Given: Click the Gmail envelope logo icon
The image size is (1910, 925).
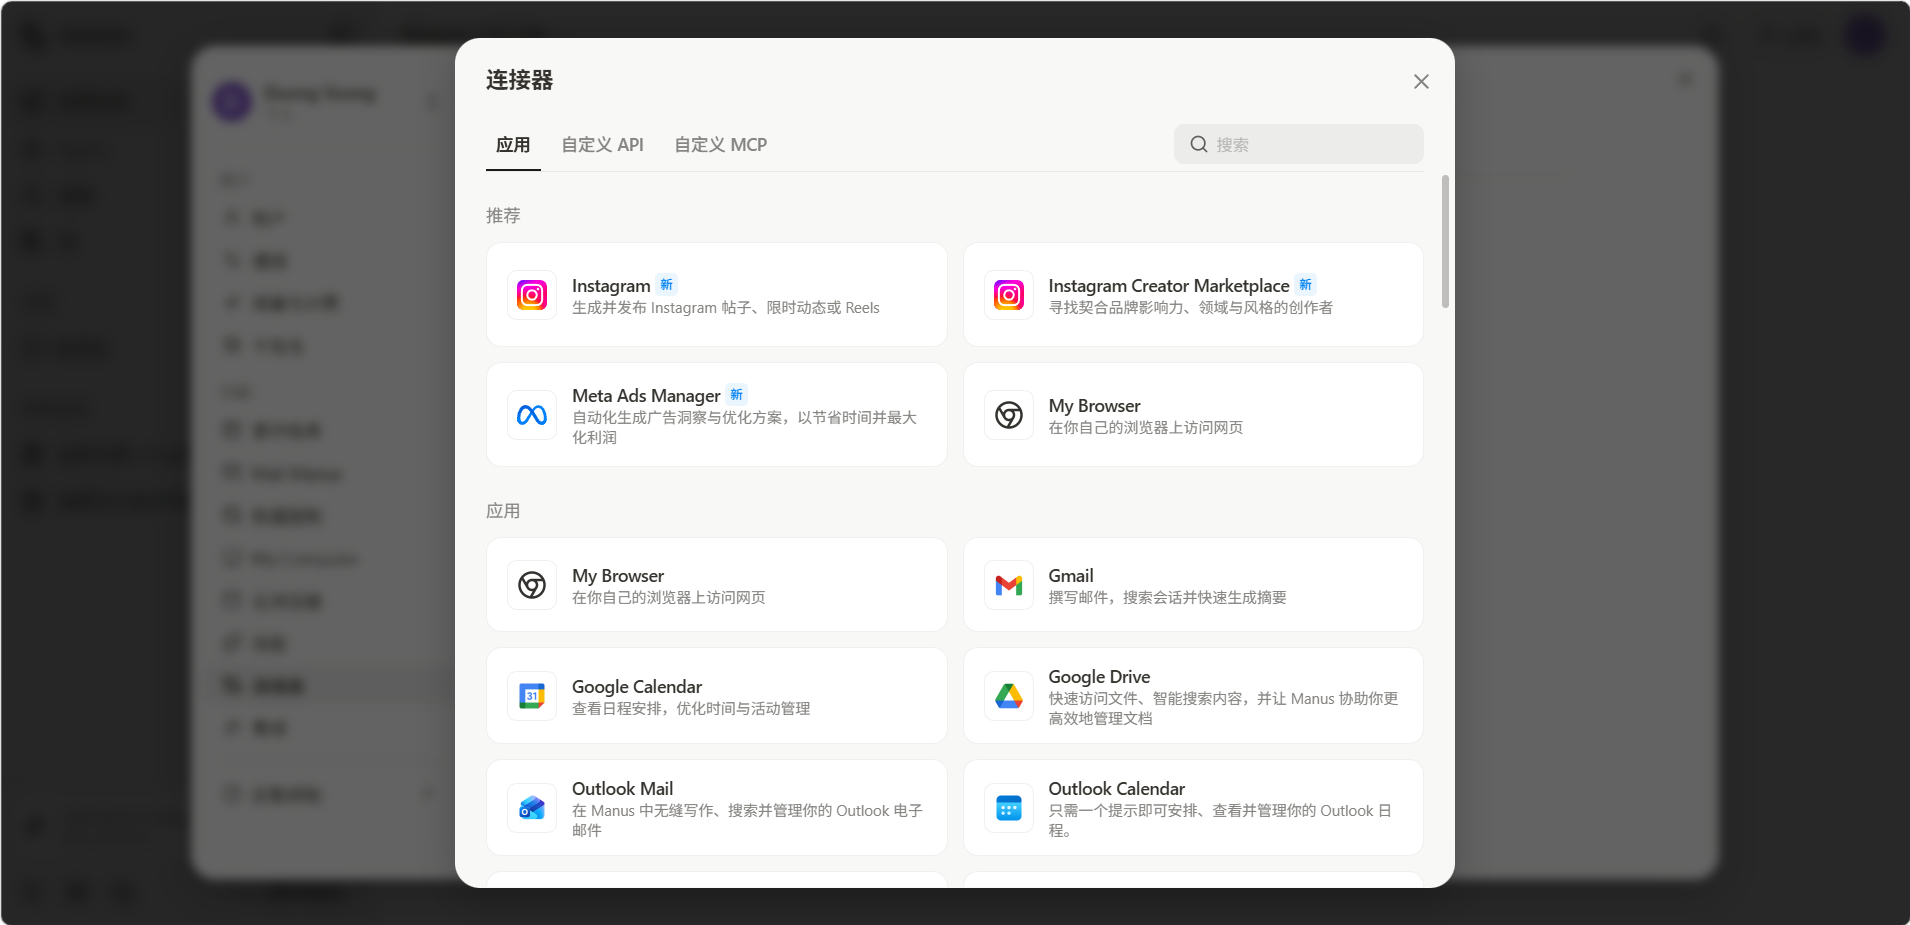Looking at the screenshot, I should [x=1009, y=585].
